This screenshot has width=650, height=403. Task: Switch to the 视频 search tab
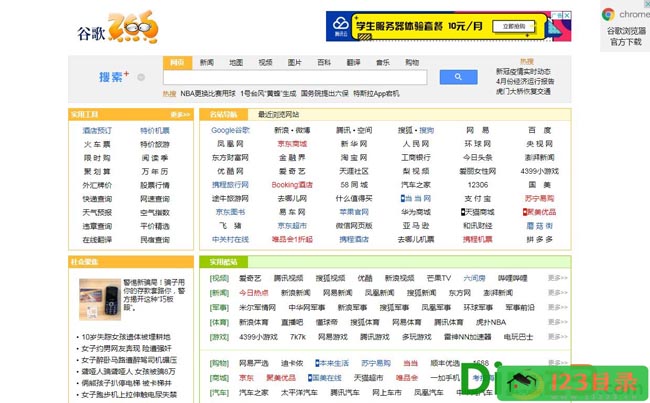point(265,63)
